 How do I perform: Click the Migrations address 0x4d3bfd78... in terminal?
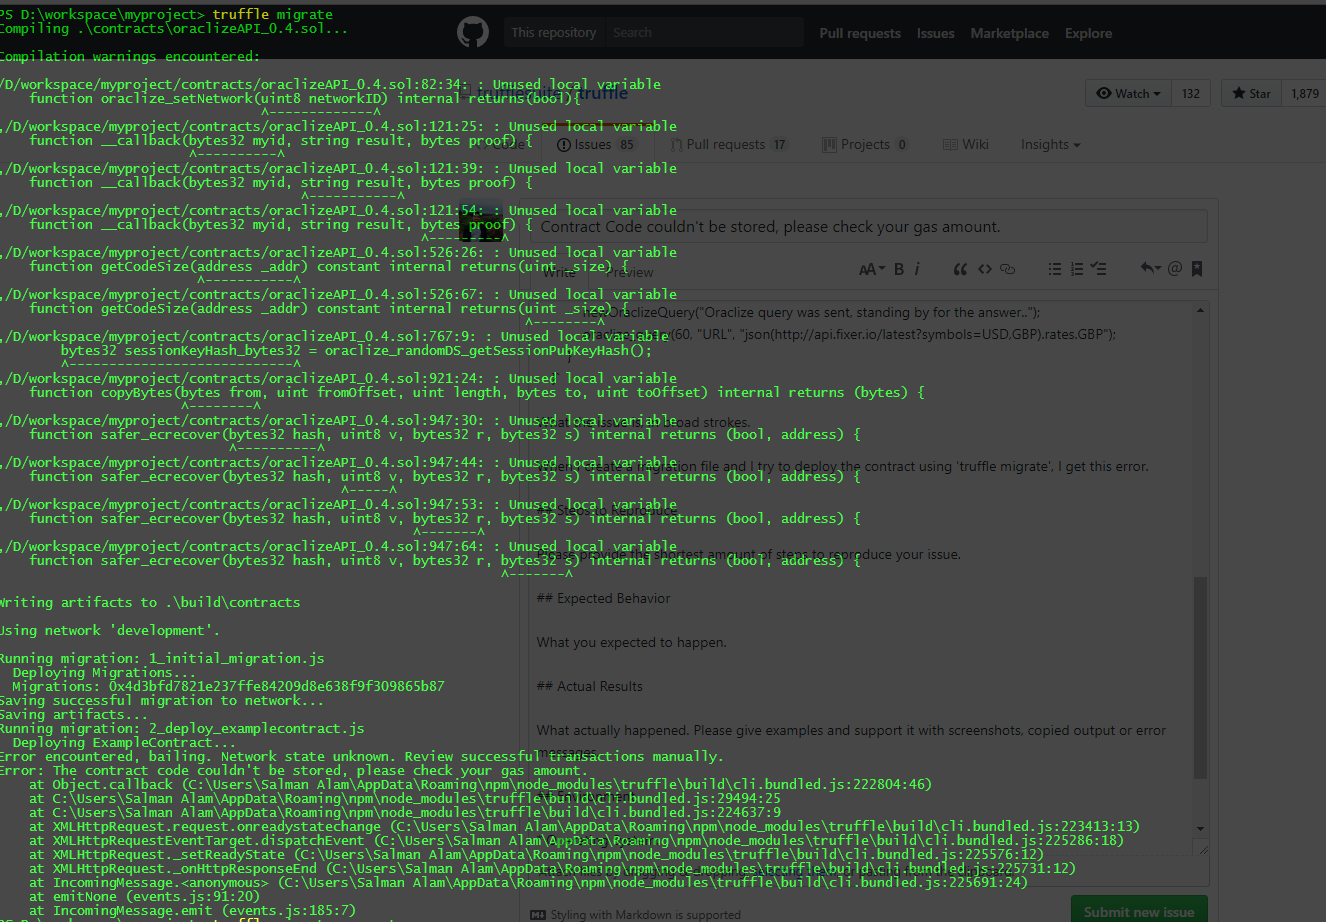coord(277,686)
